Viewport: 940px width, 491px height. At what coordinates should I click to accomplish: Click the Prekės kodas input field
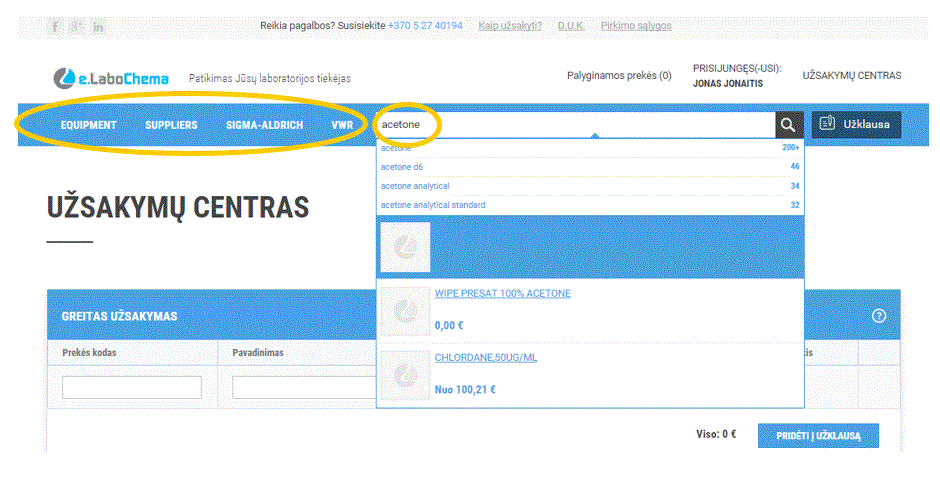click(x=132, y=387)
